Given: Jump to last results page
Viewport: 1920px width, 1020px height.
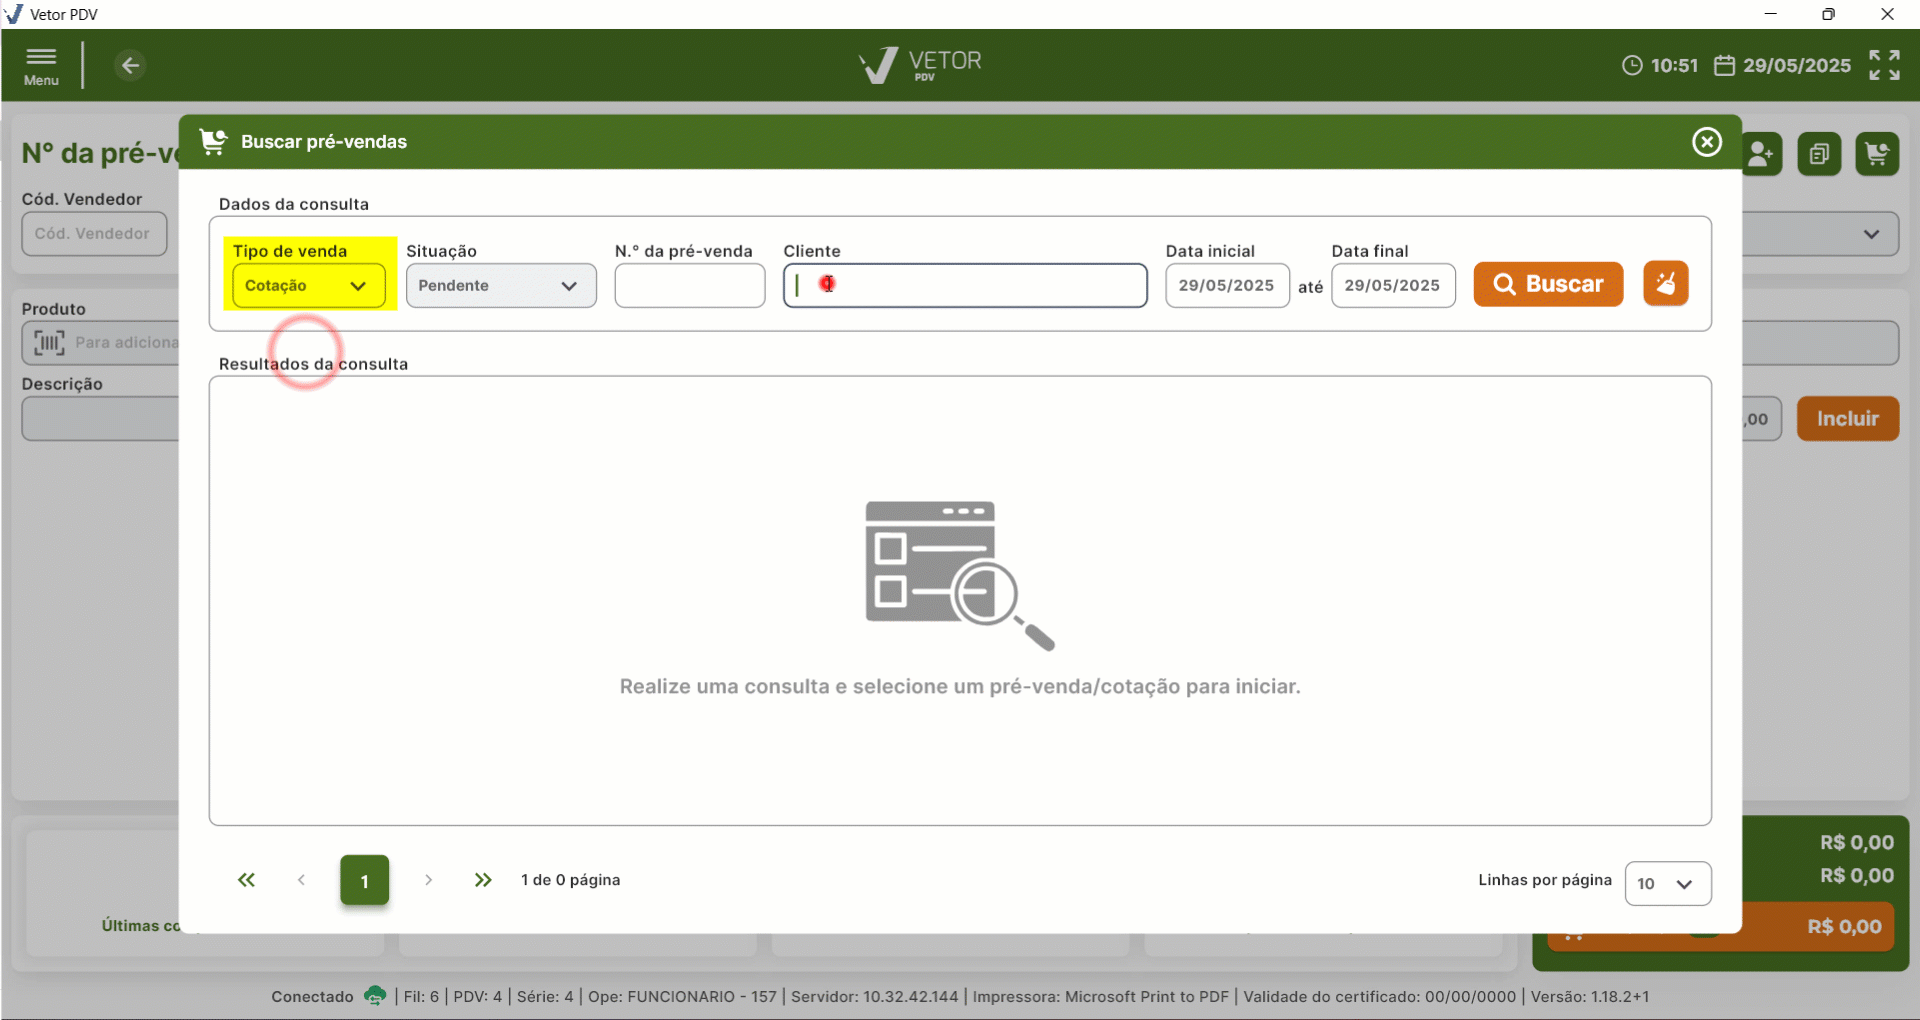Looking at the screenshot, I should (483, 880).
